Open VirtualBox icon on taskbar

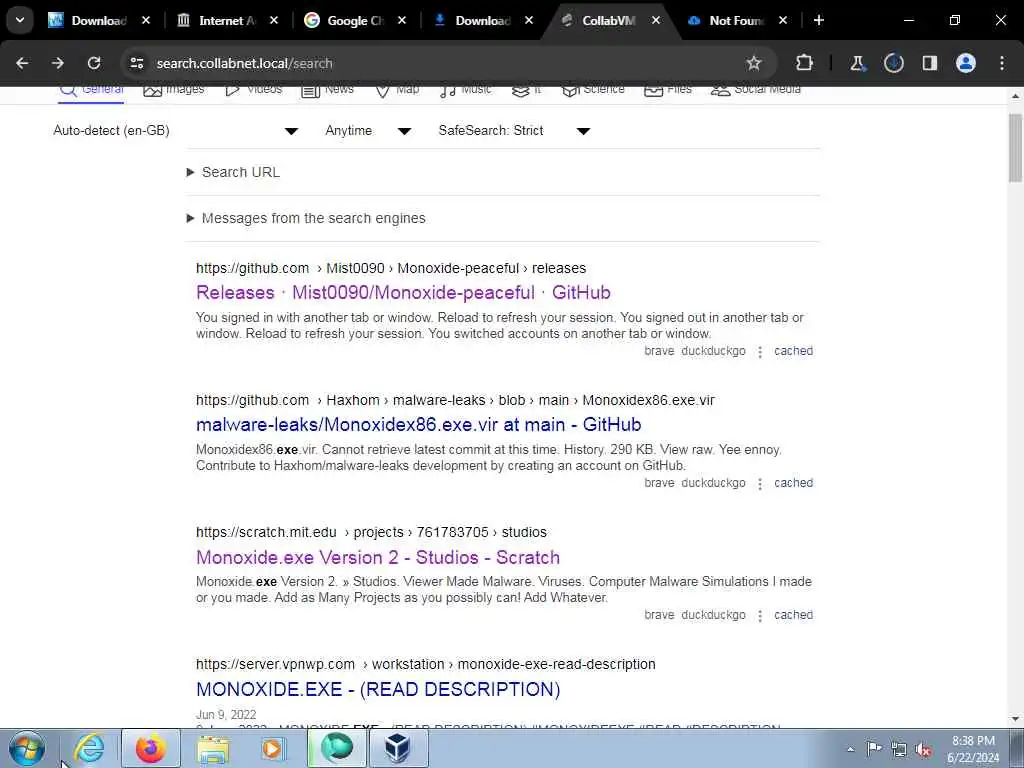click(398, 748)
